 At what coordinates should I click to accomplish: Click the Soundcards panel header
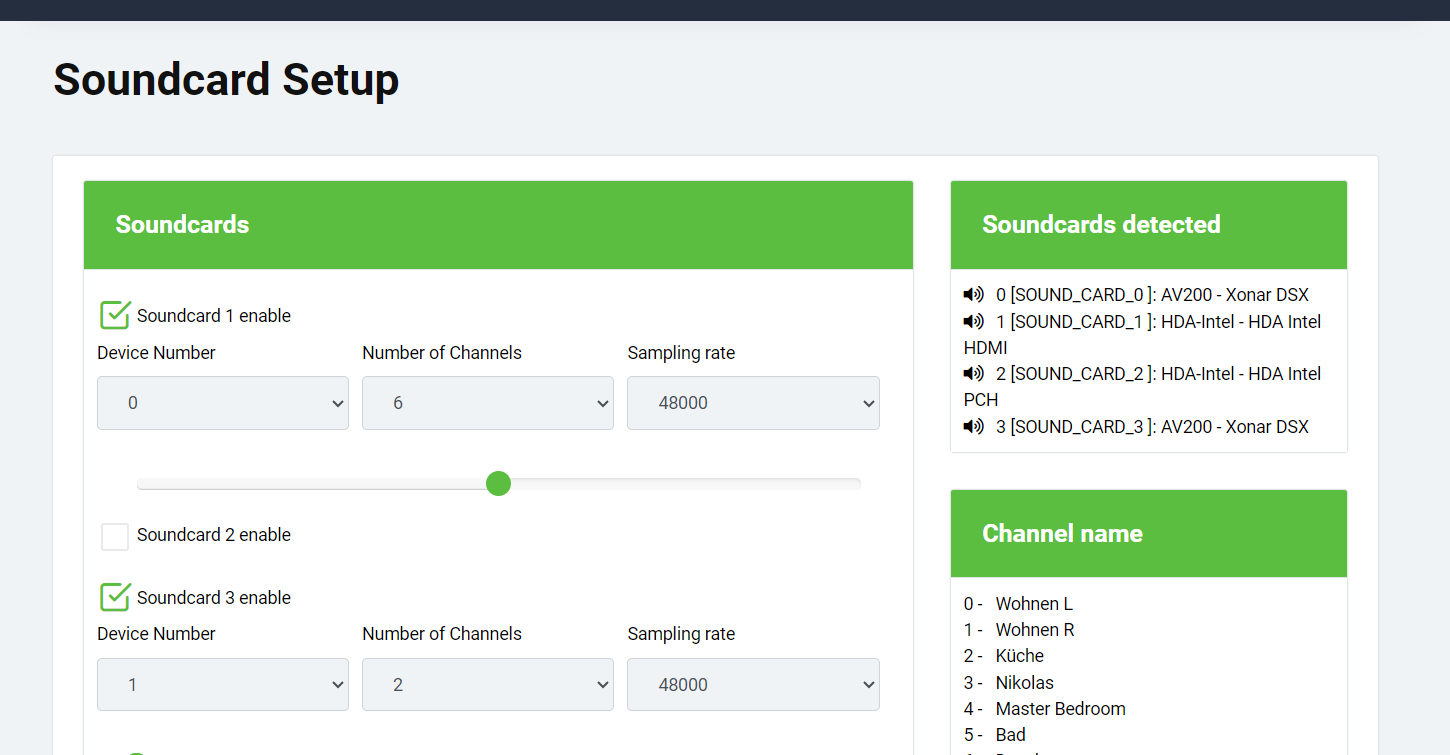coord(498,225)
